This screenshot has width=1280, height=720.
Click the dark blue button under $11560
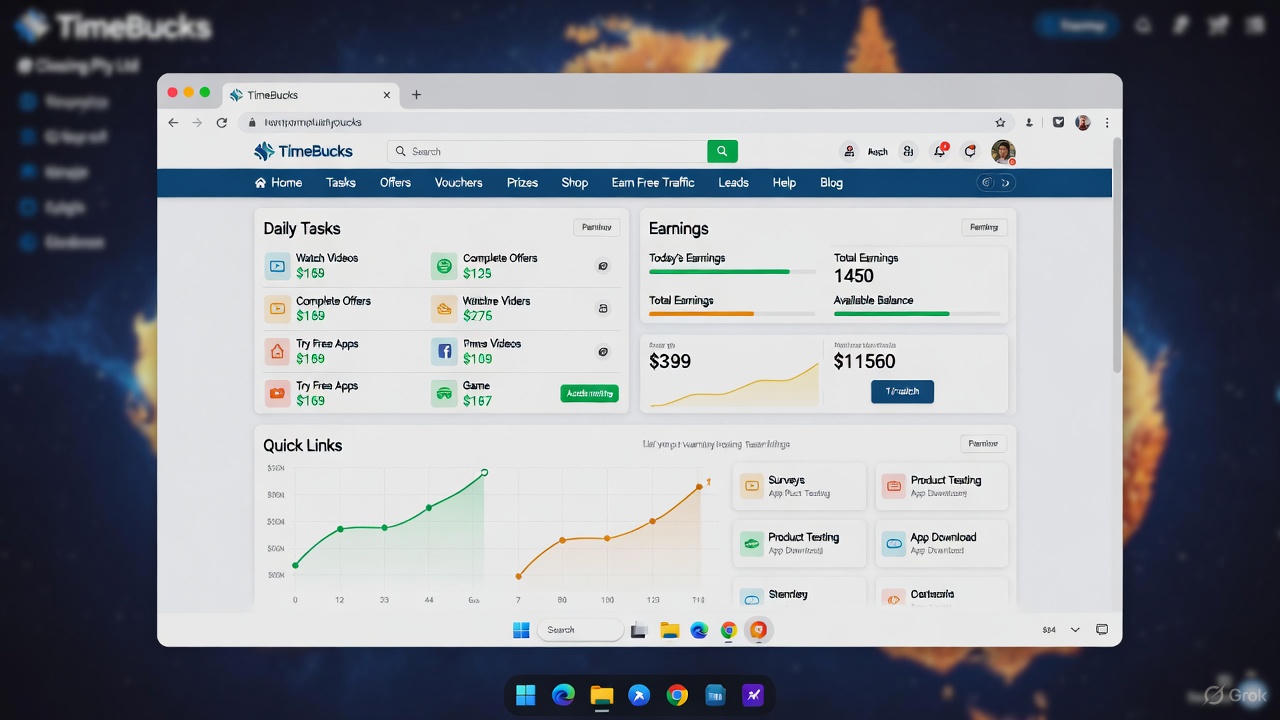902,391
